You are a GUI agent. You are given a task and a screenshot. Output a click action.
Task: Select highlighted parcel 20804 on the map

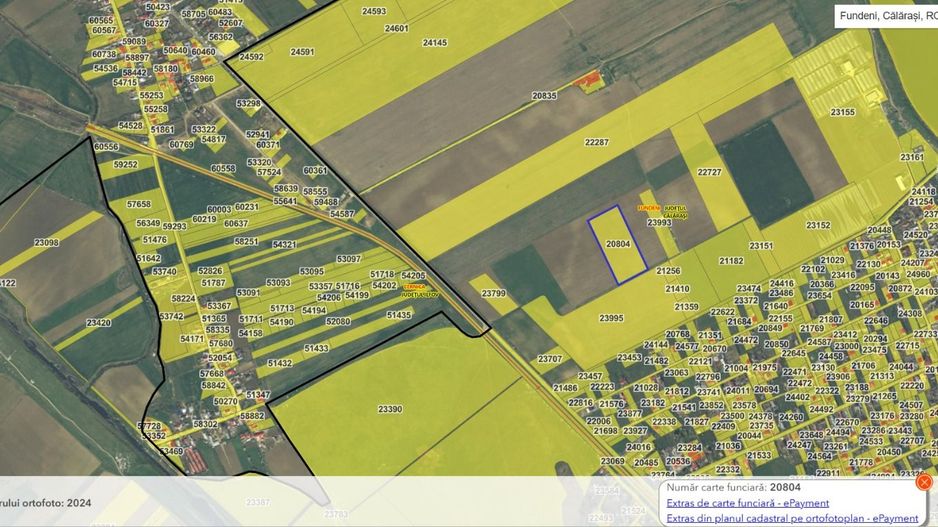pyautogui.click(x=618, y=244)
